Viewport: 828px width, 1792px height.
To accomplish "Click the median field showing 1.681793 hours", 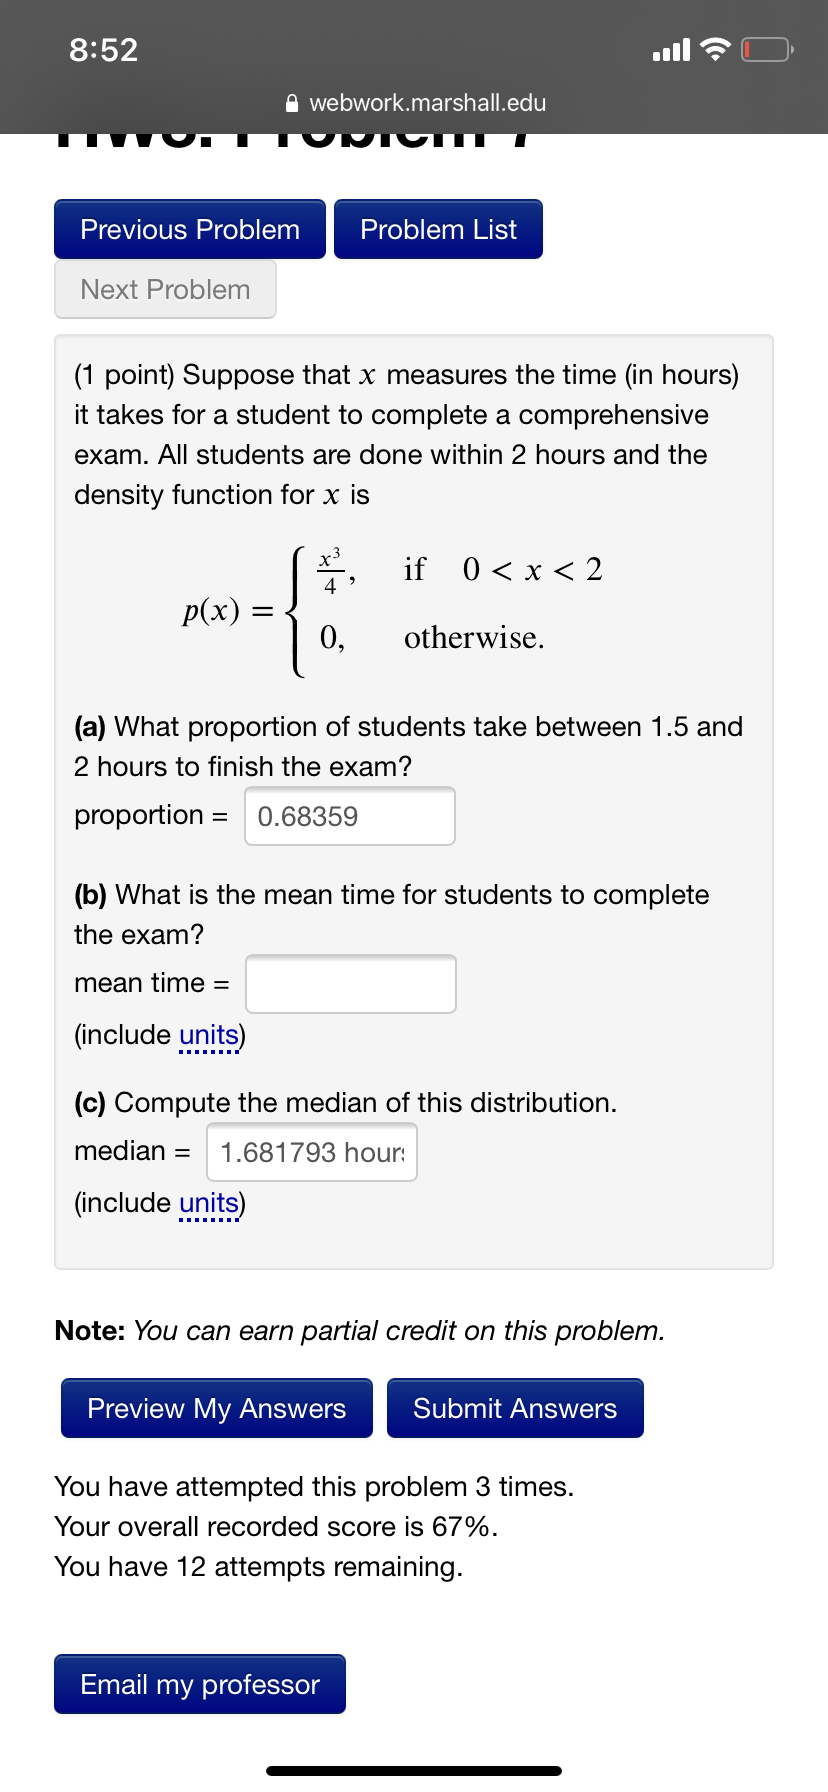I will coord(310,1152).
